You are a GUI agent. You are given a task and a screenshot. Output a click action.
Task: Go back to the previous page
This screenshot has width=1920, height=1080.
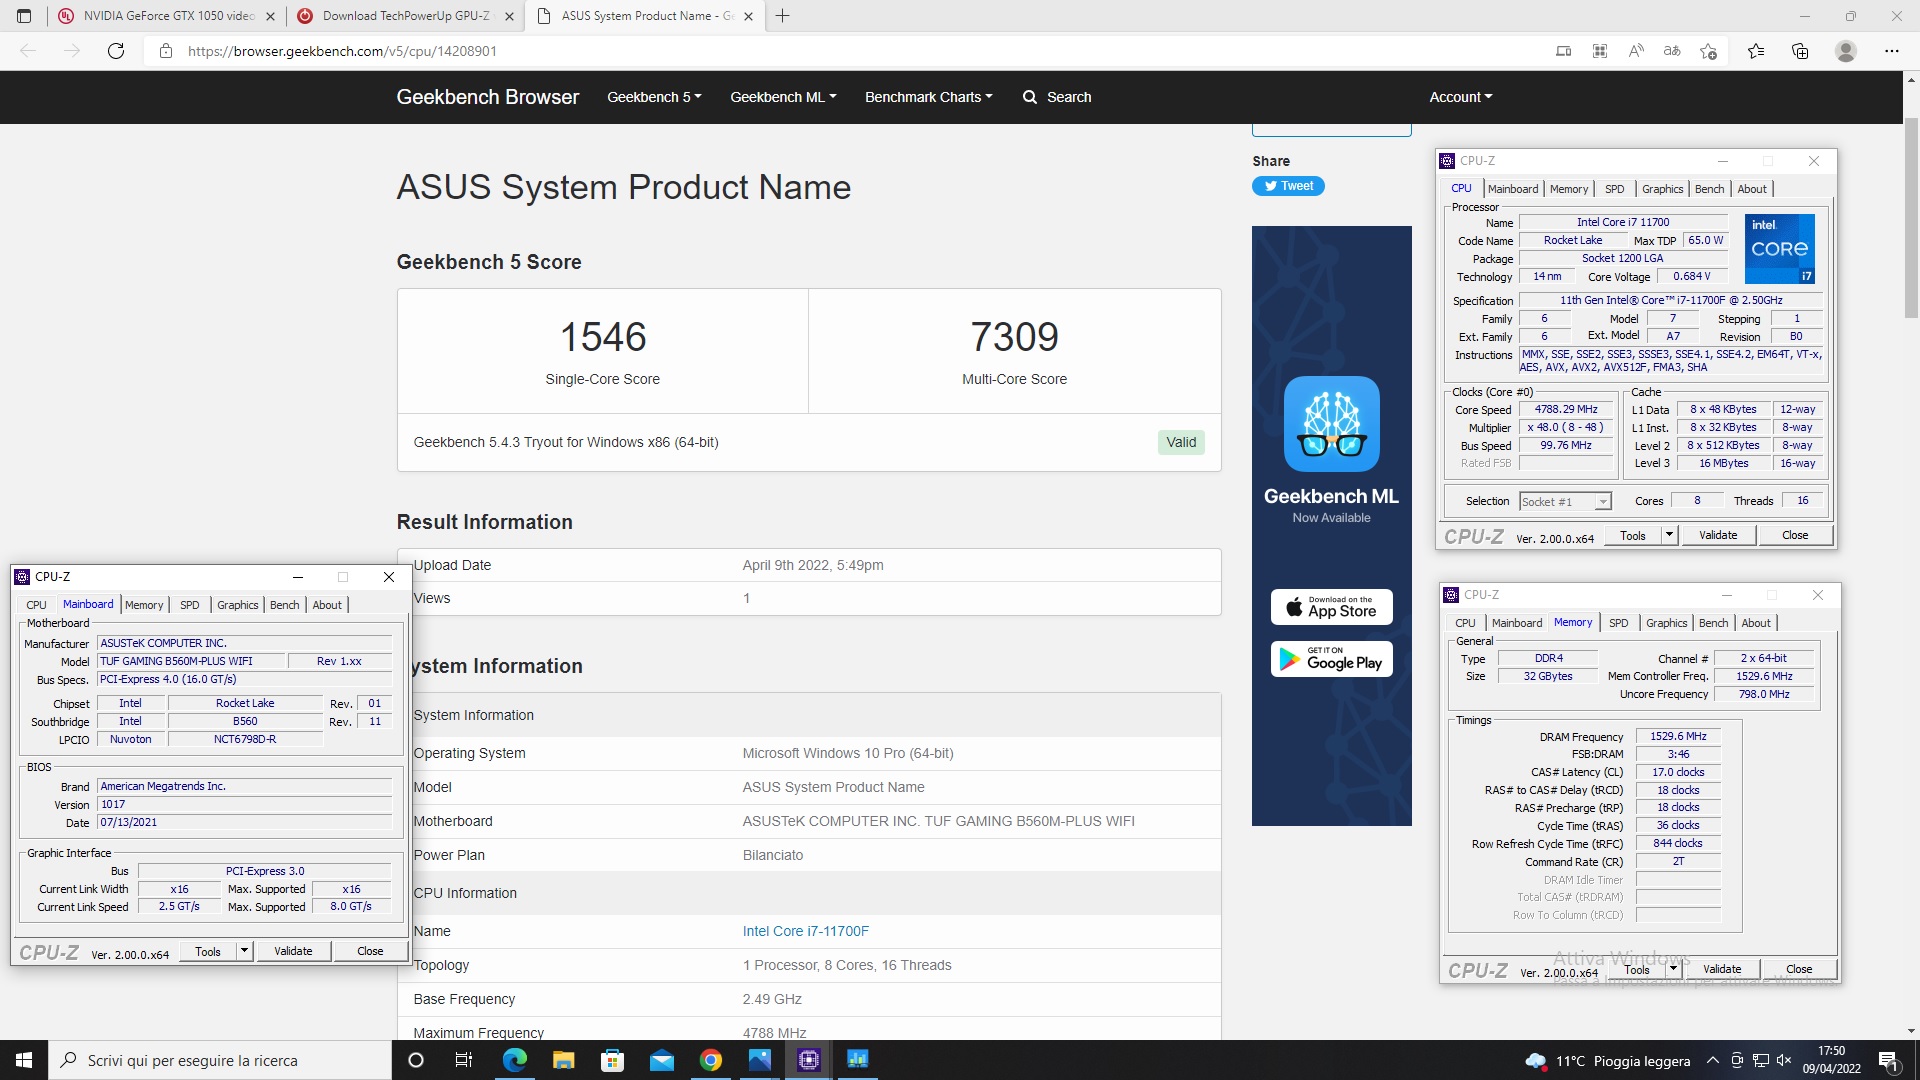click(28, 51)
